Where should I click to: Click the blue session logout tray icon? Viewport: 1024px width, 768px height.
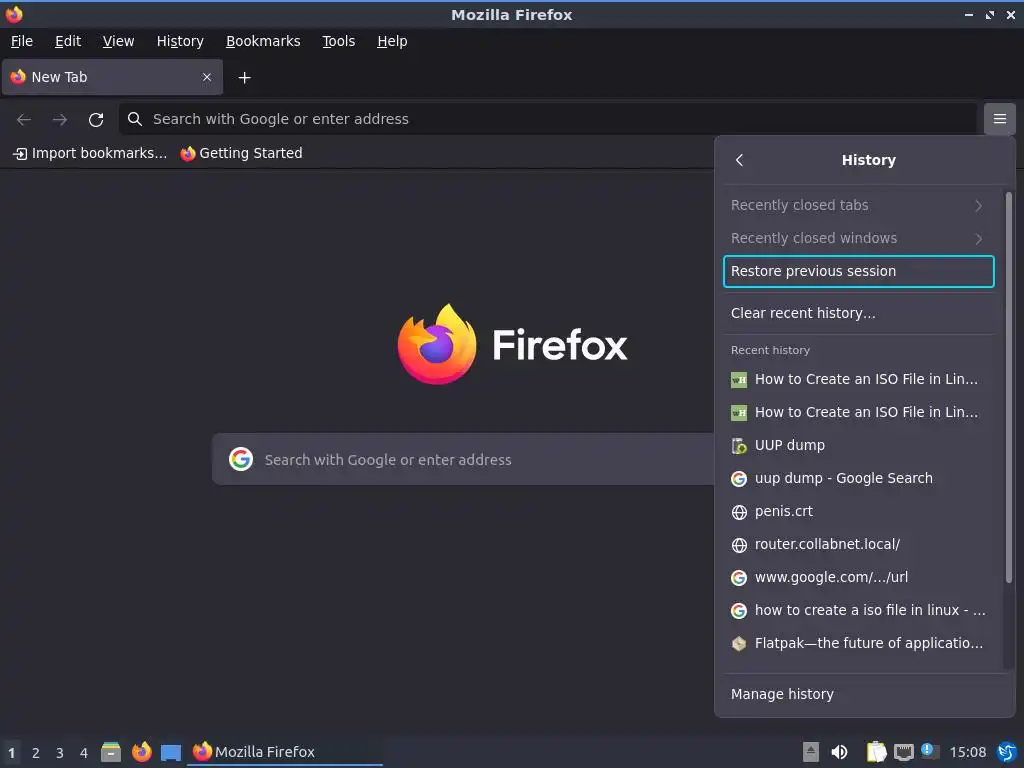click(x=1007, y=752)
